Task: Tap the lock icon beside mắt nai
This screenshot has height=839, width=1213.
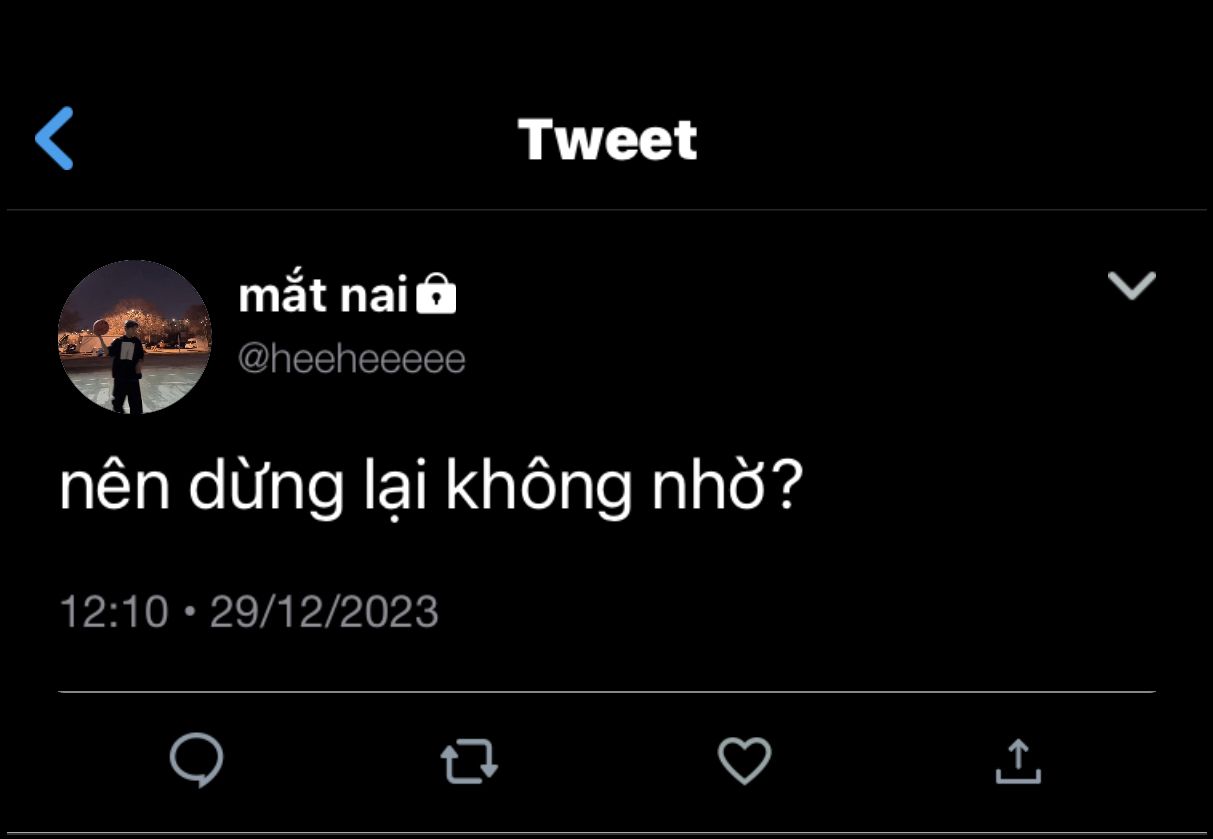Action: click(436, 296)
